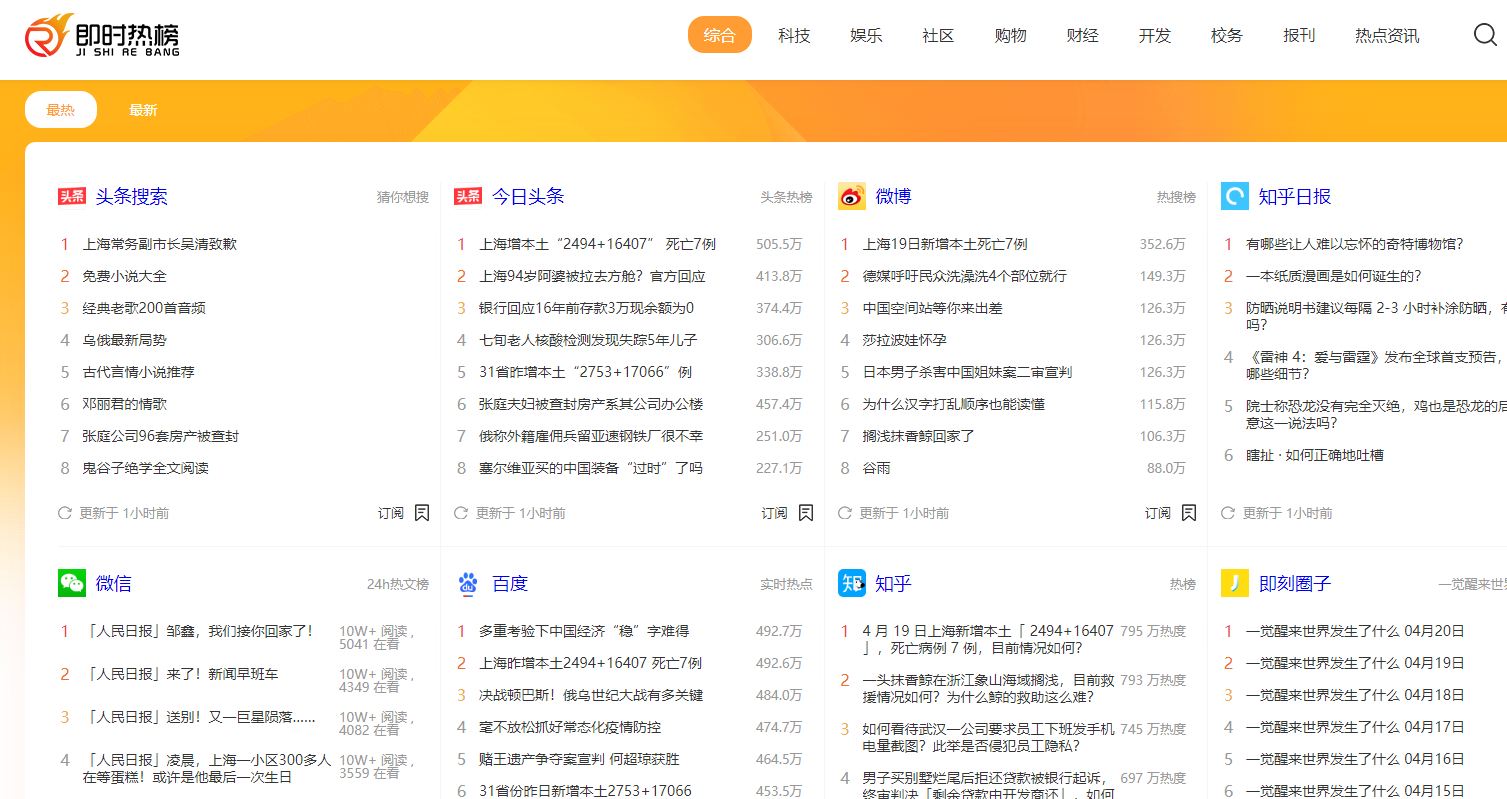The width and height of the screenshot is (1507, 799).
Task: Open the 社区 navigation tab
Action: [938, 35]
